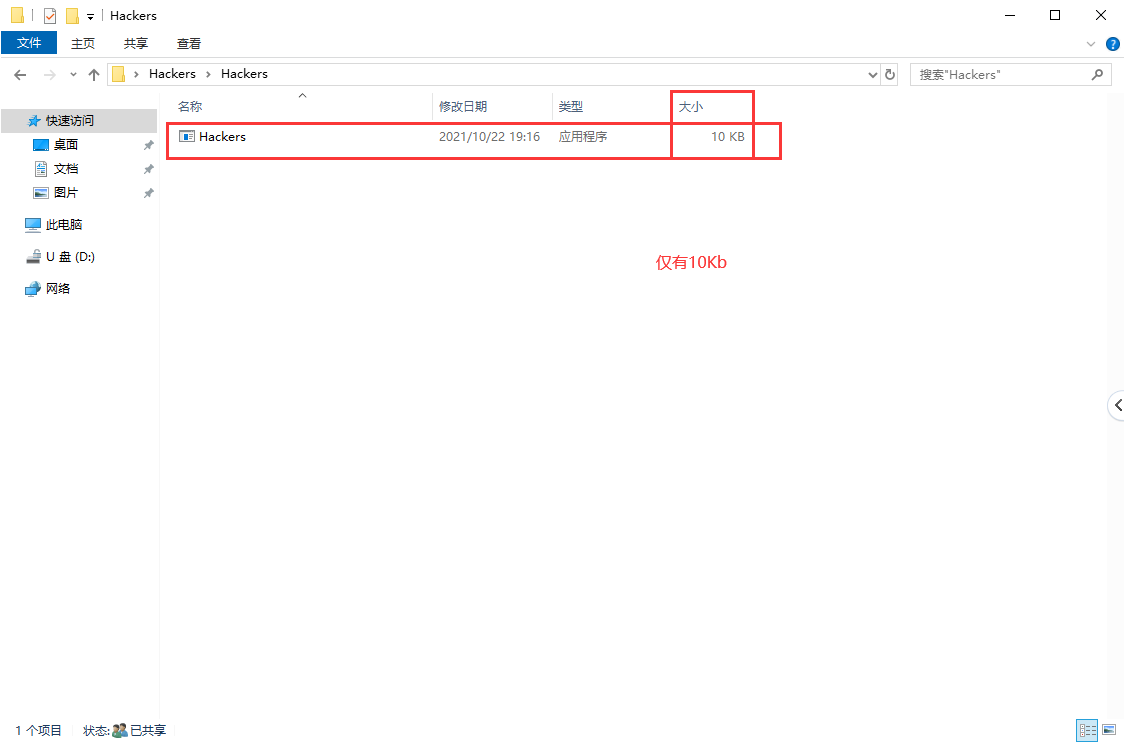The width and height of the screenshot is (1125, 743).
Task: Refresh the Hackers folder view
Action: pyautogui.click(x=891, y=74)
